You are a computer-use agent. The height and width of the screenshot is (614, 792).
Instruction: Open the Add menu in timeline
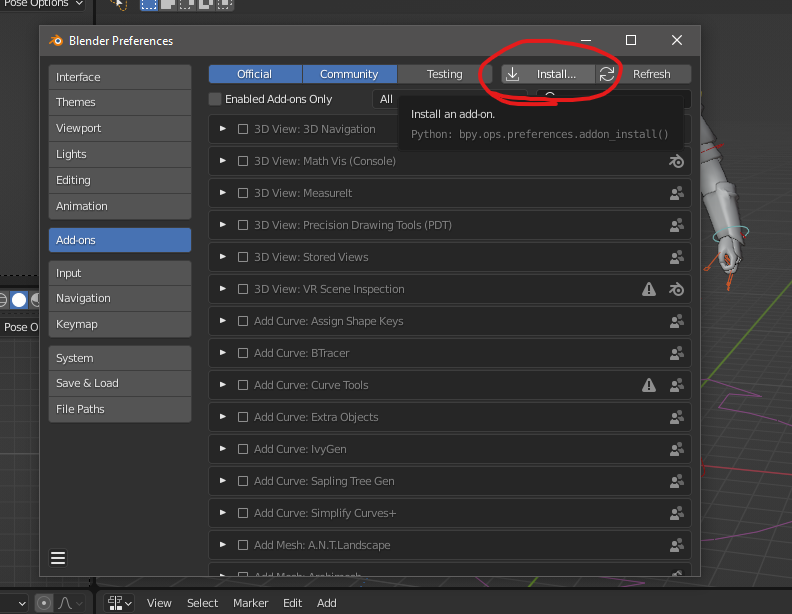click(327, 603)
